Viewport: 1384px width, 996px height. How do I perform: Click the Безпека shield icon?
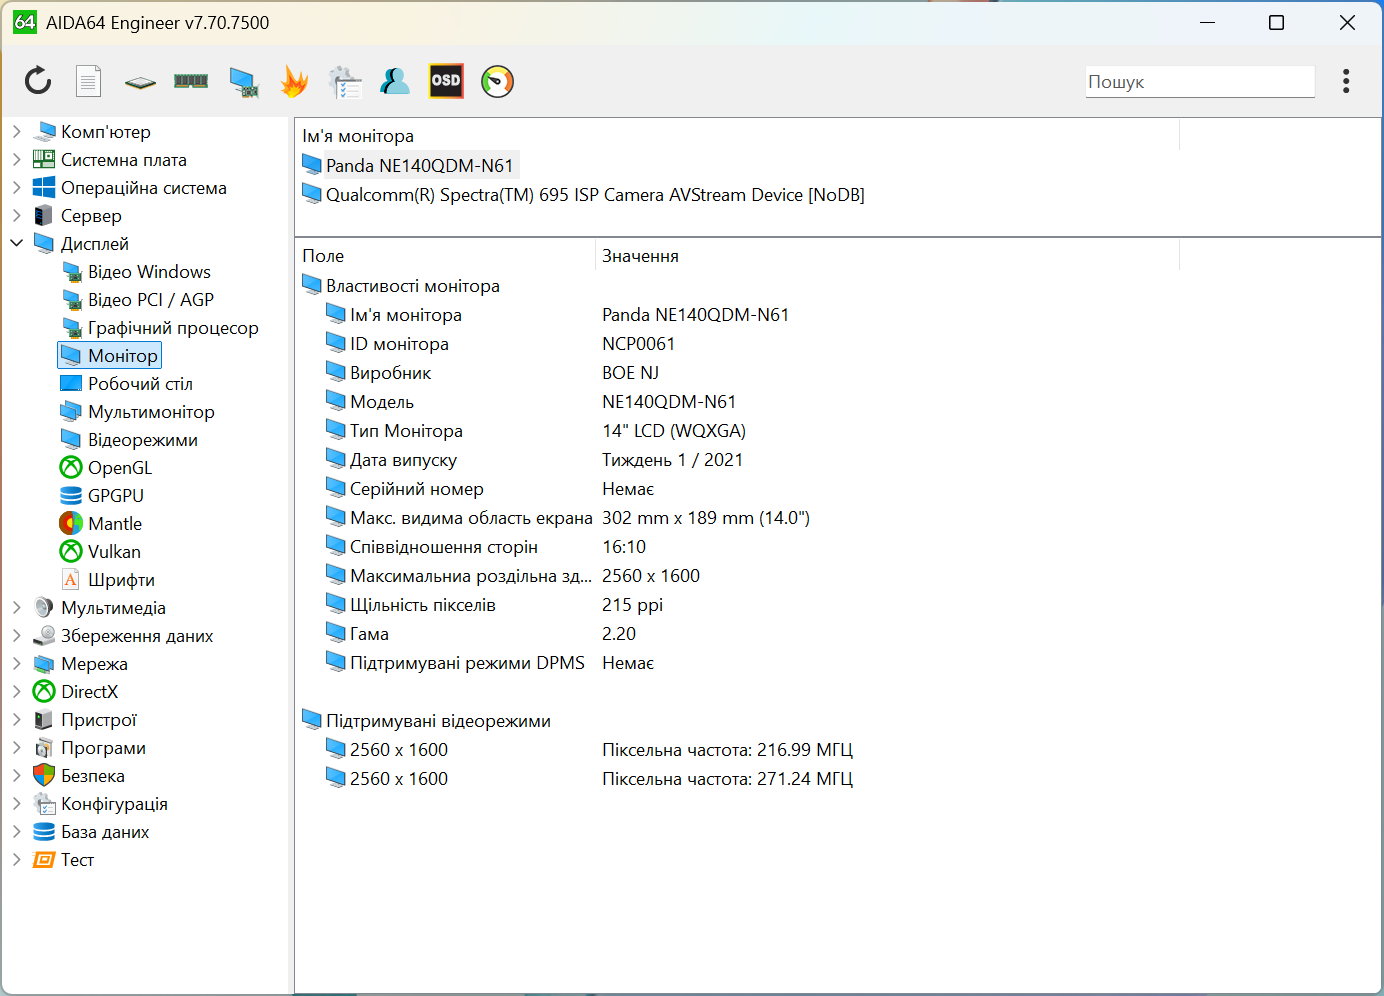(x=44, y=775)
